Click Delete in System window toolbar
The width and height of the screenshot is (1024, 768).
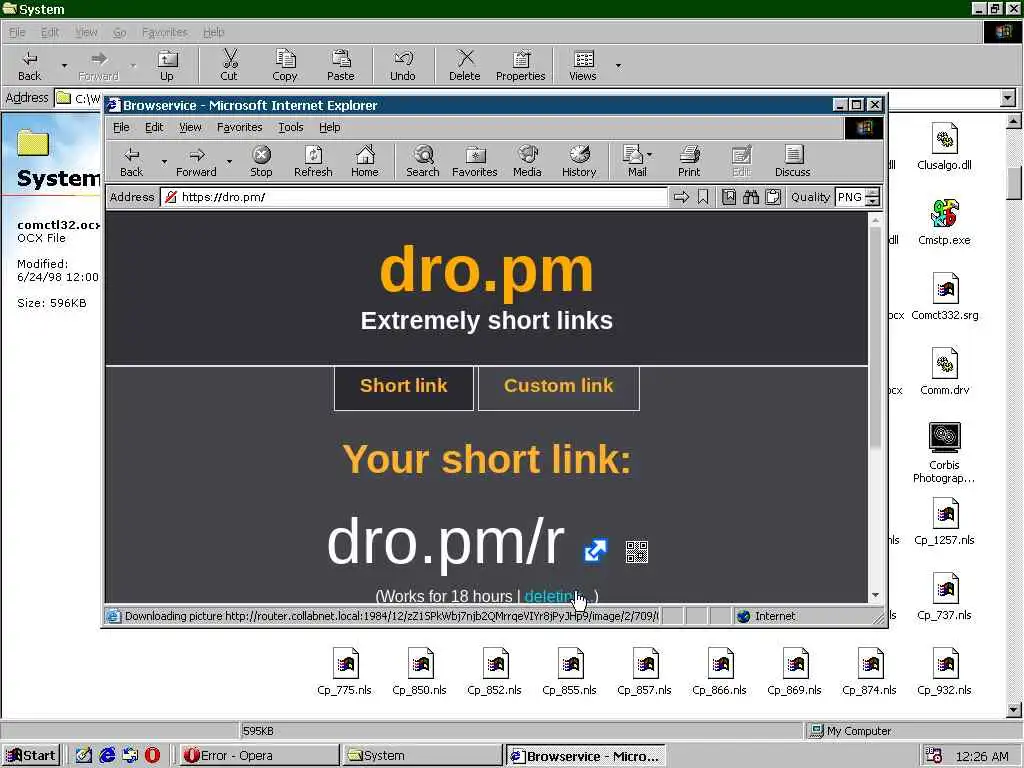465,65
